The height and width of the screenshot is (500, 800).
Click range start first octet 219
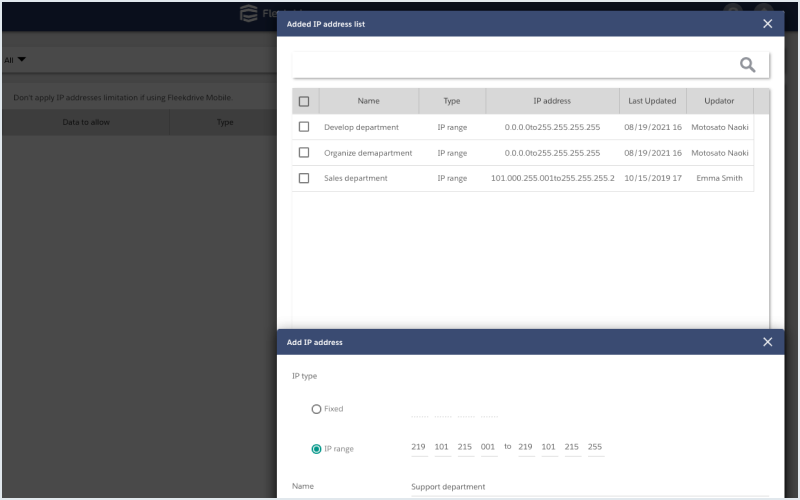419,447
